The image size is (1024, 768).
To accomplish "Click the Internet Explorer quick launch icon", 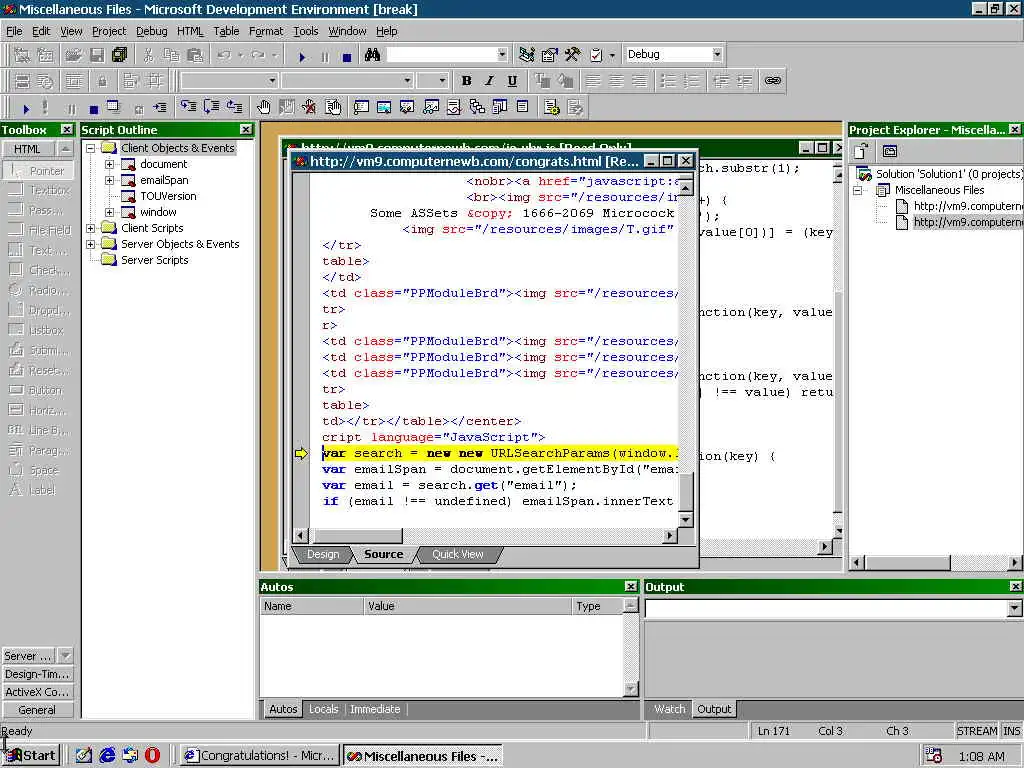I will (x=107, y=755).
